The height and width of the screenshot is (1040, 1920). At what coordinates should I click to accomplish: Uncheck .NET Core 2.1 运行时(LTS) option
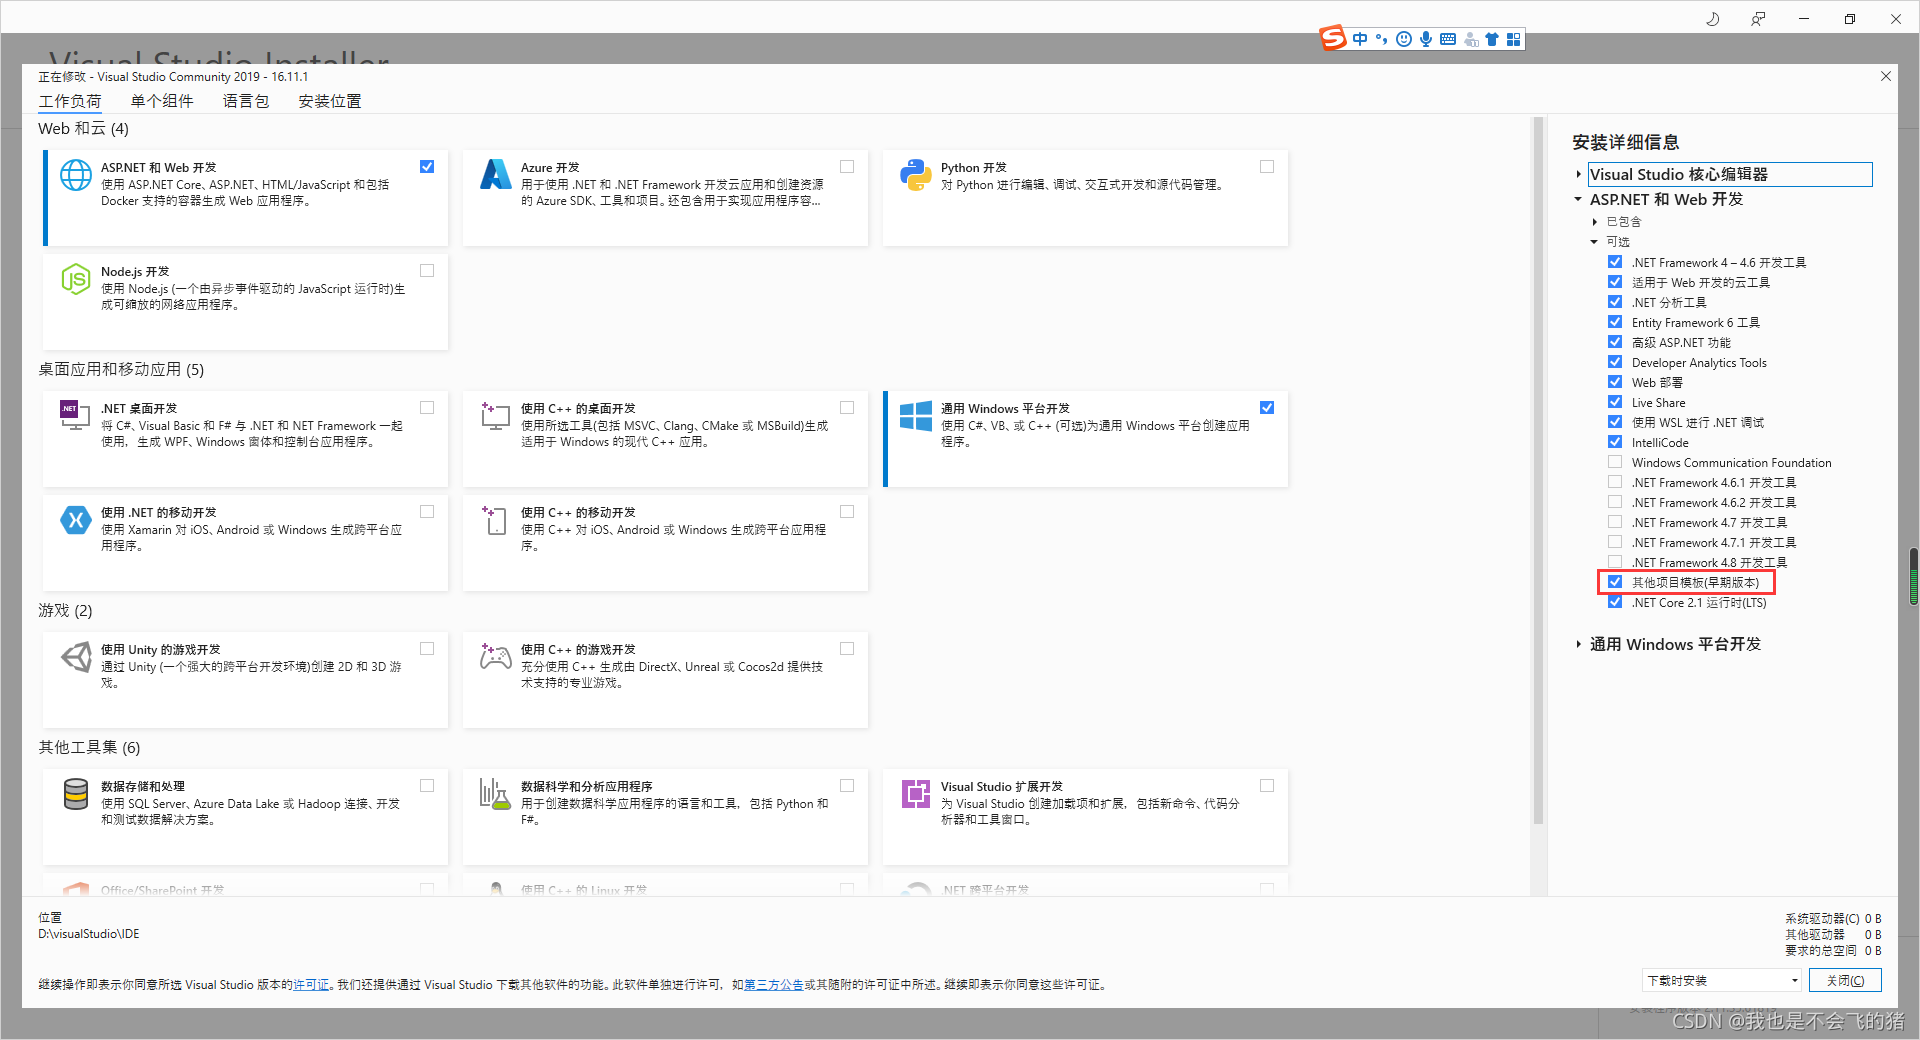pyautogui.click(x=1615, y=602)
